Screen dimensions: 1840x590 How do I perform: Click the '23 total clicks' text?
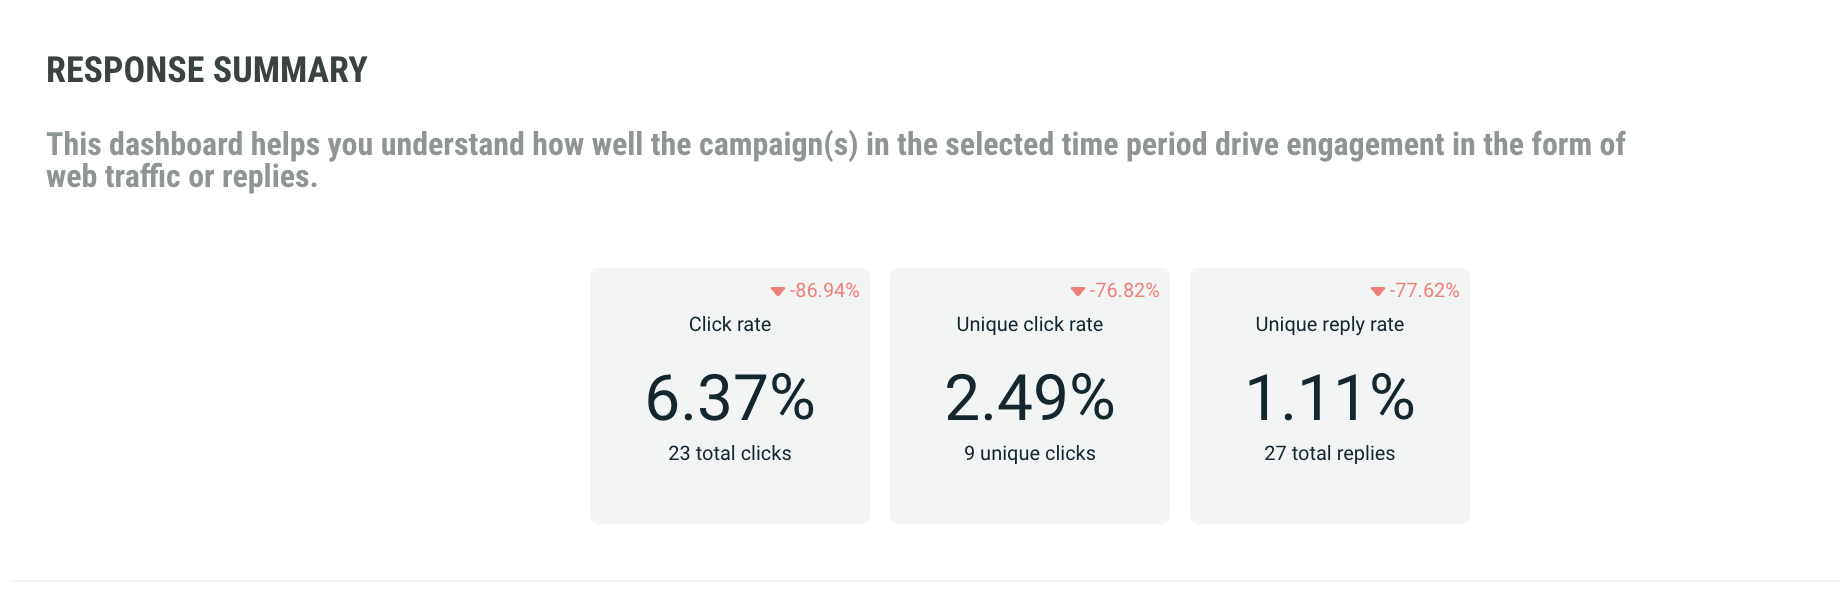(x=730, y=453)
